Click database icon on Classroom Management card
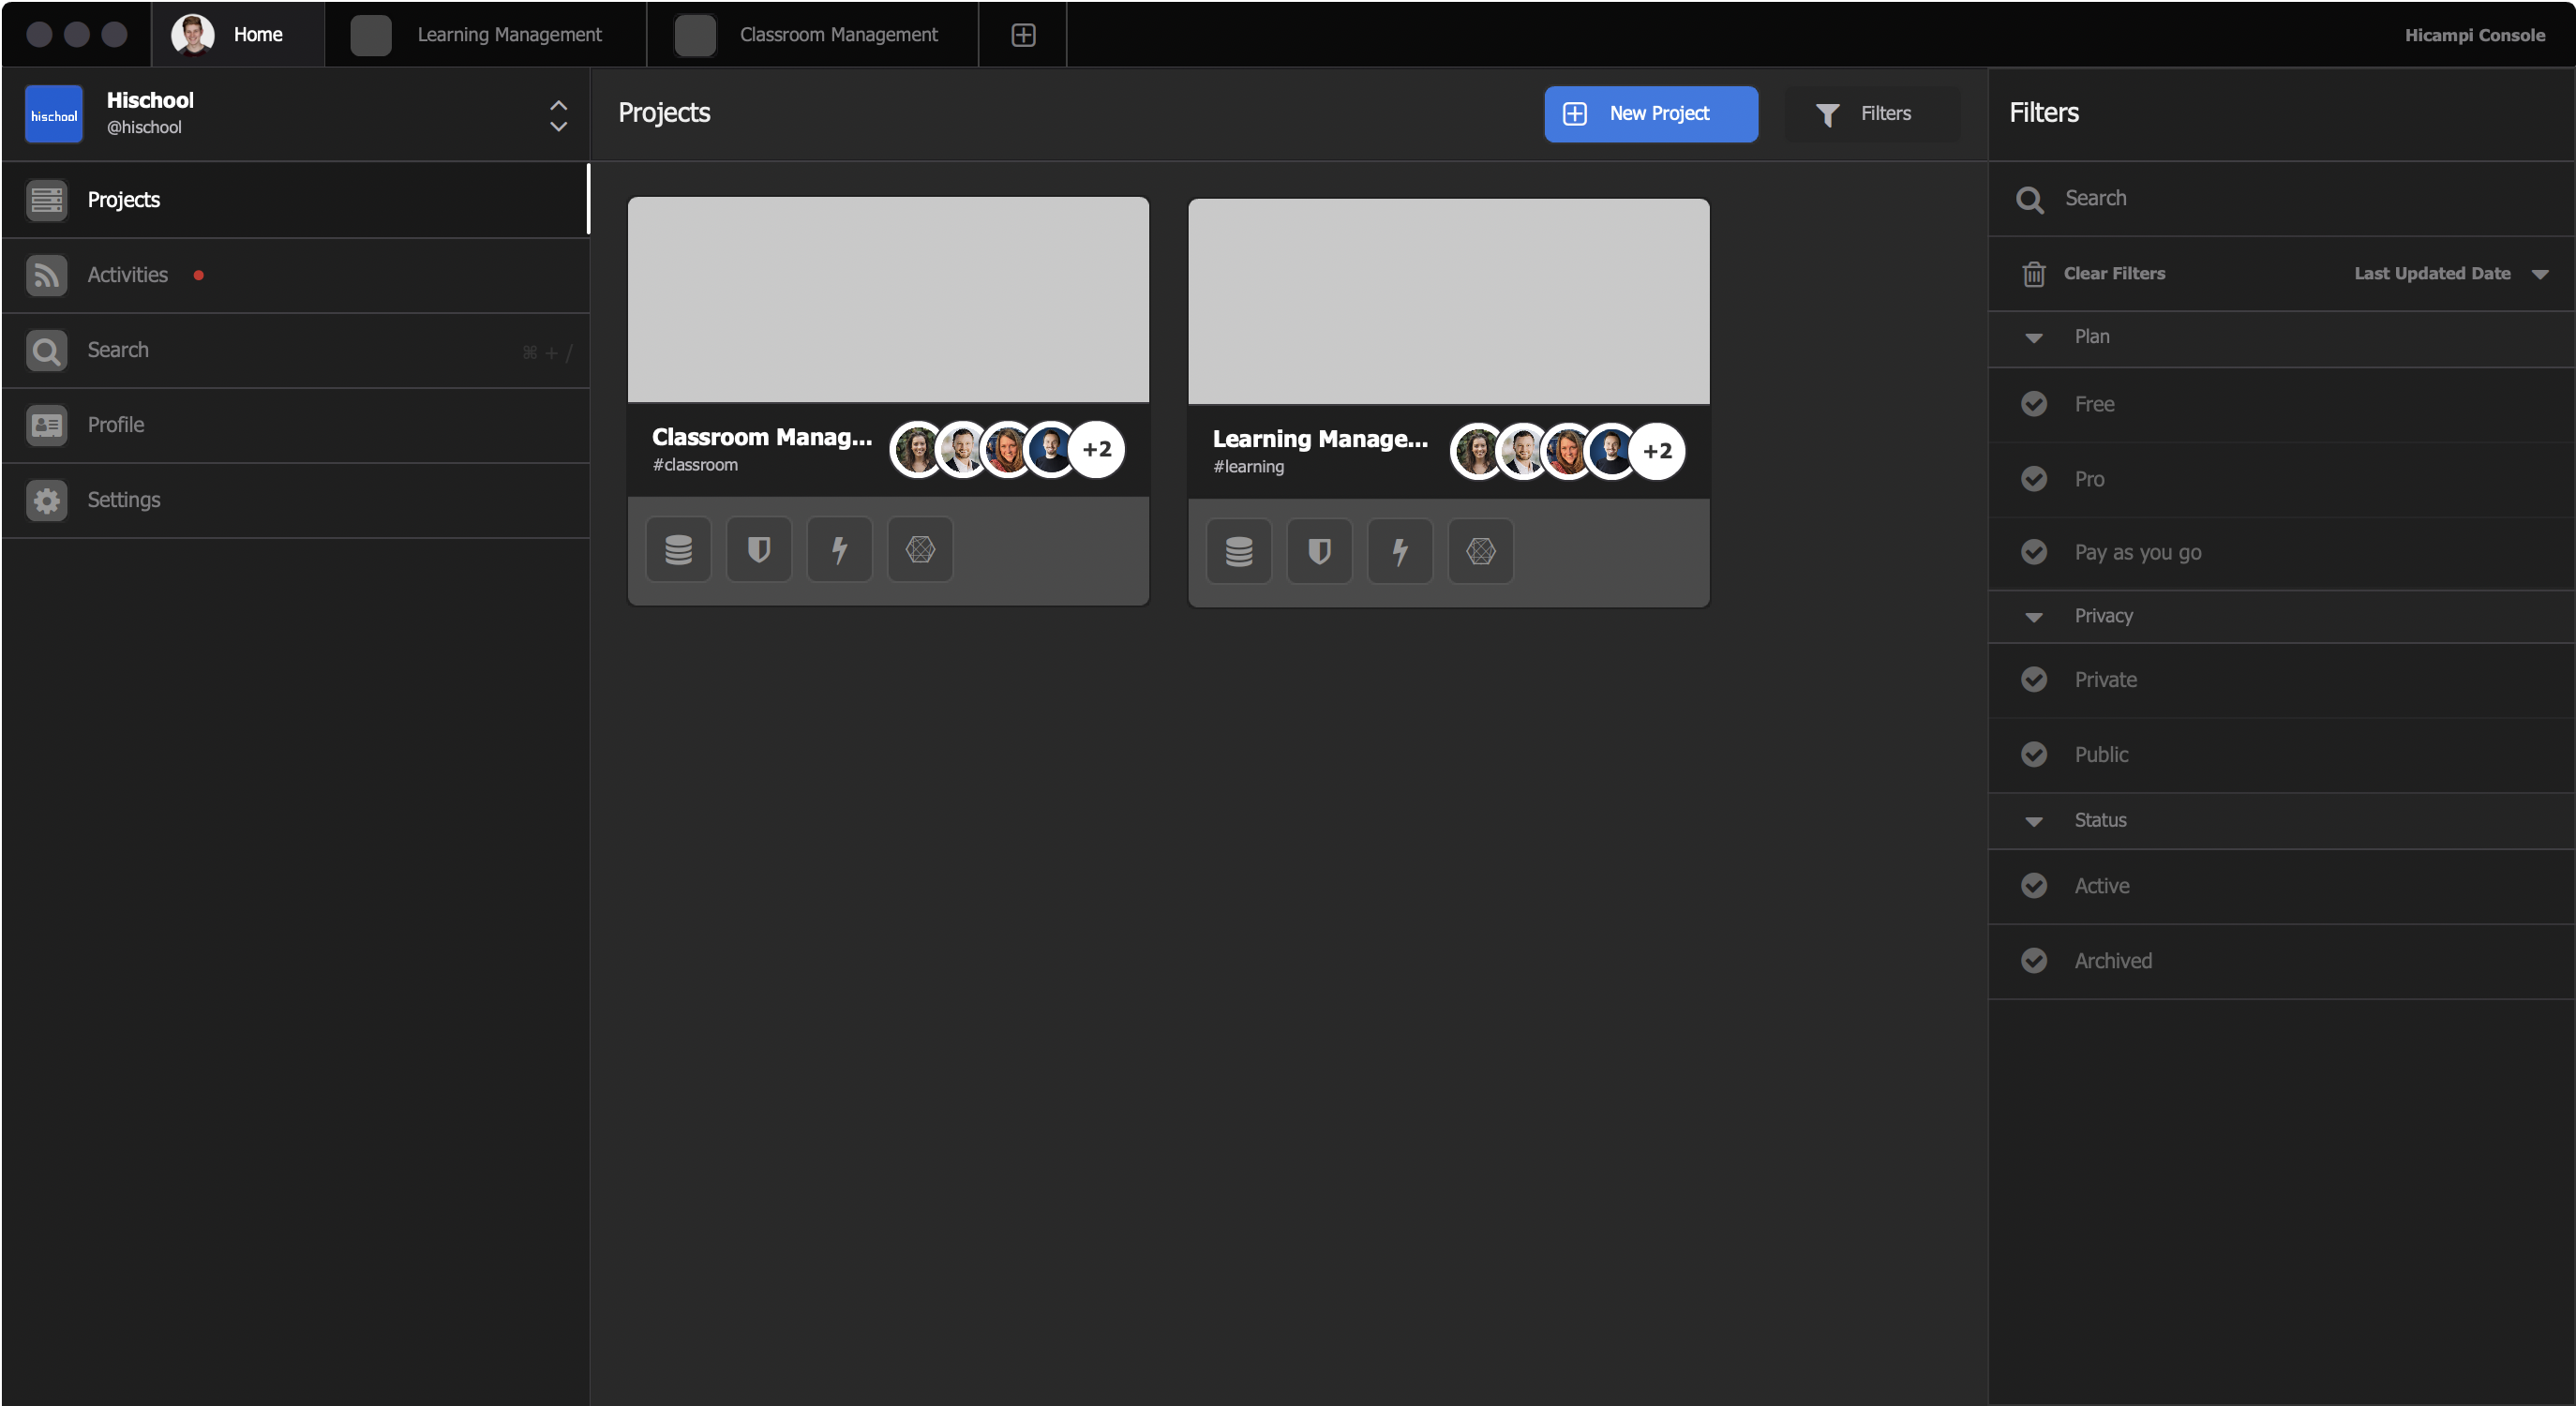Viewport: 2576px width, 1406px height. coord(678,549)
